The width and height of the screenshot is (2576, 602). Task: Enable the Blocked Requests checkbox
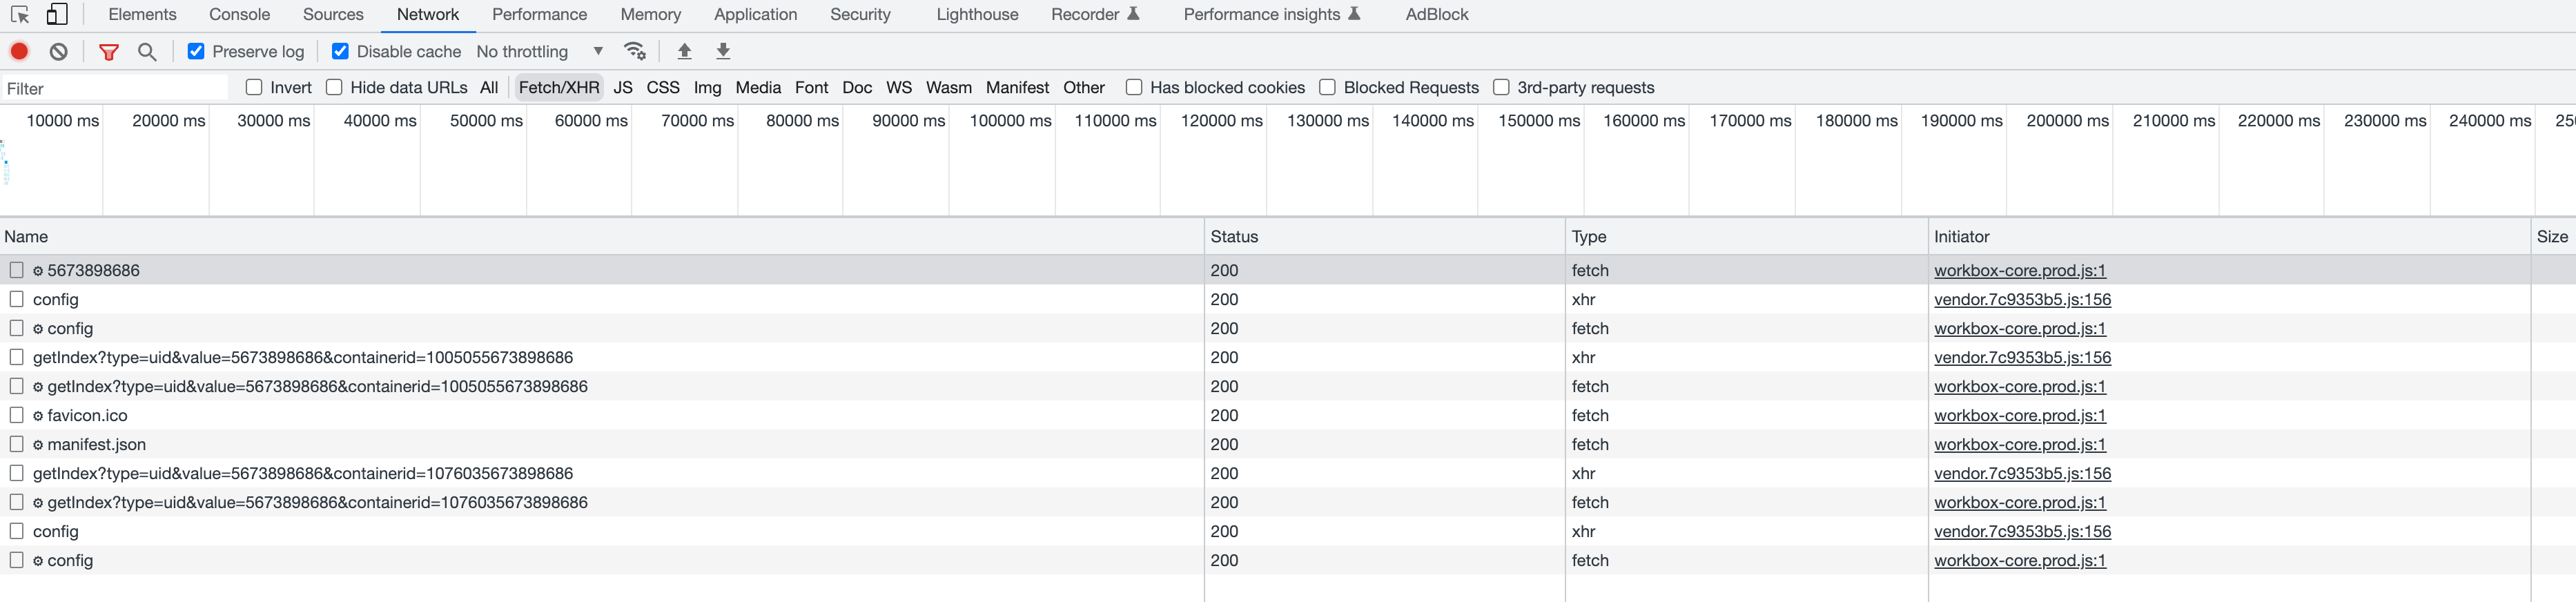[x=1327, y=87]
